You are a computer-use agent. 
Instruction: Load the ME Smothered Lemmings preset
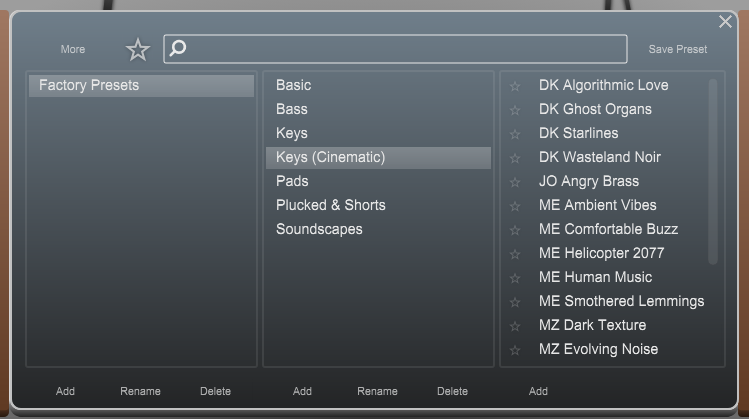coord(621,301)
